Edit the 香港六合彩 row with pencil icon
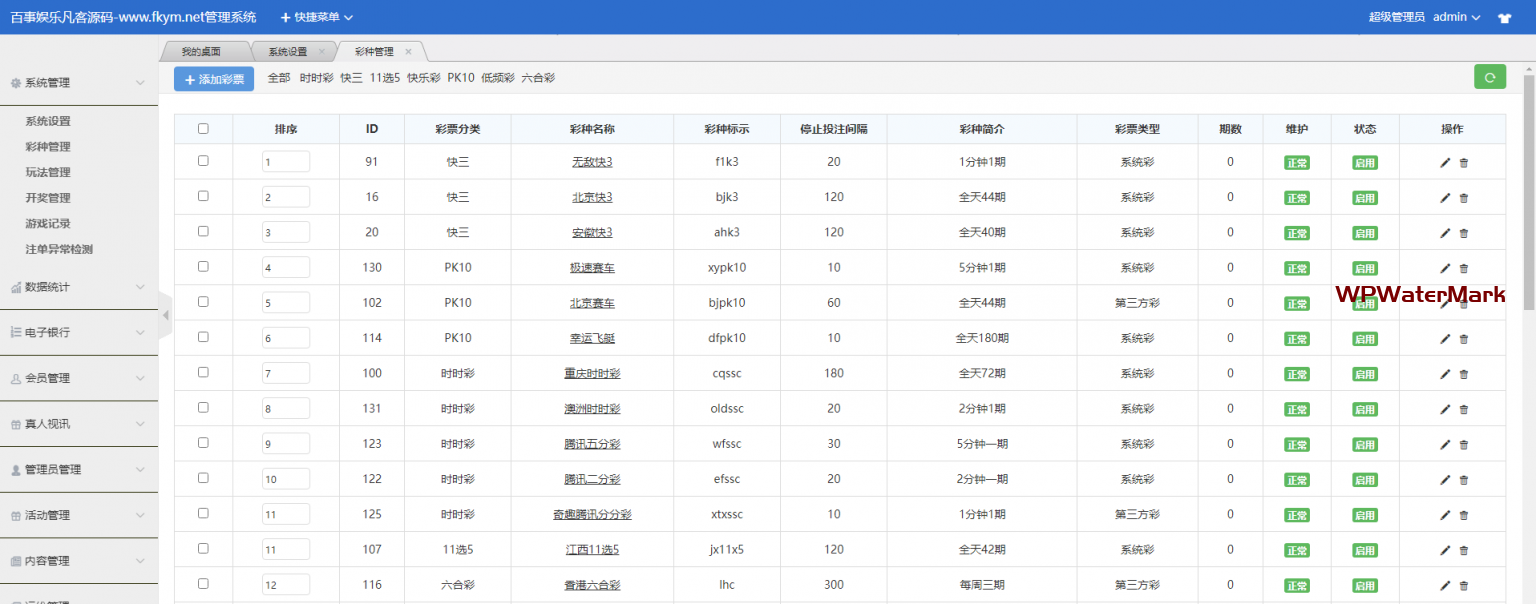 coord(1445,585)
